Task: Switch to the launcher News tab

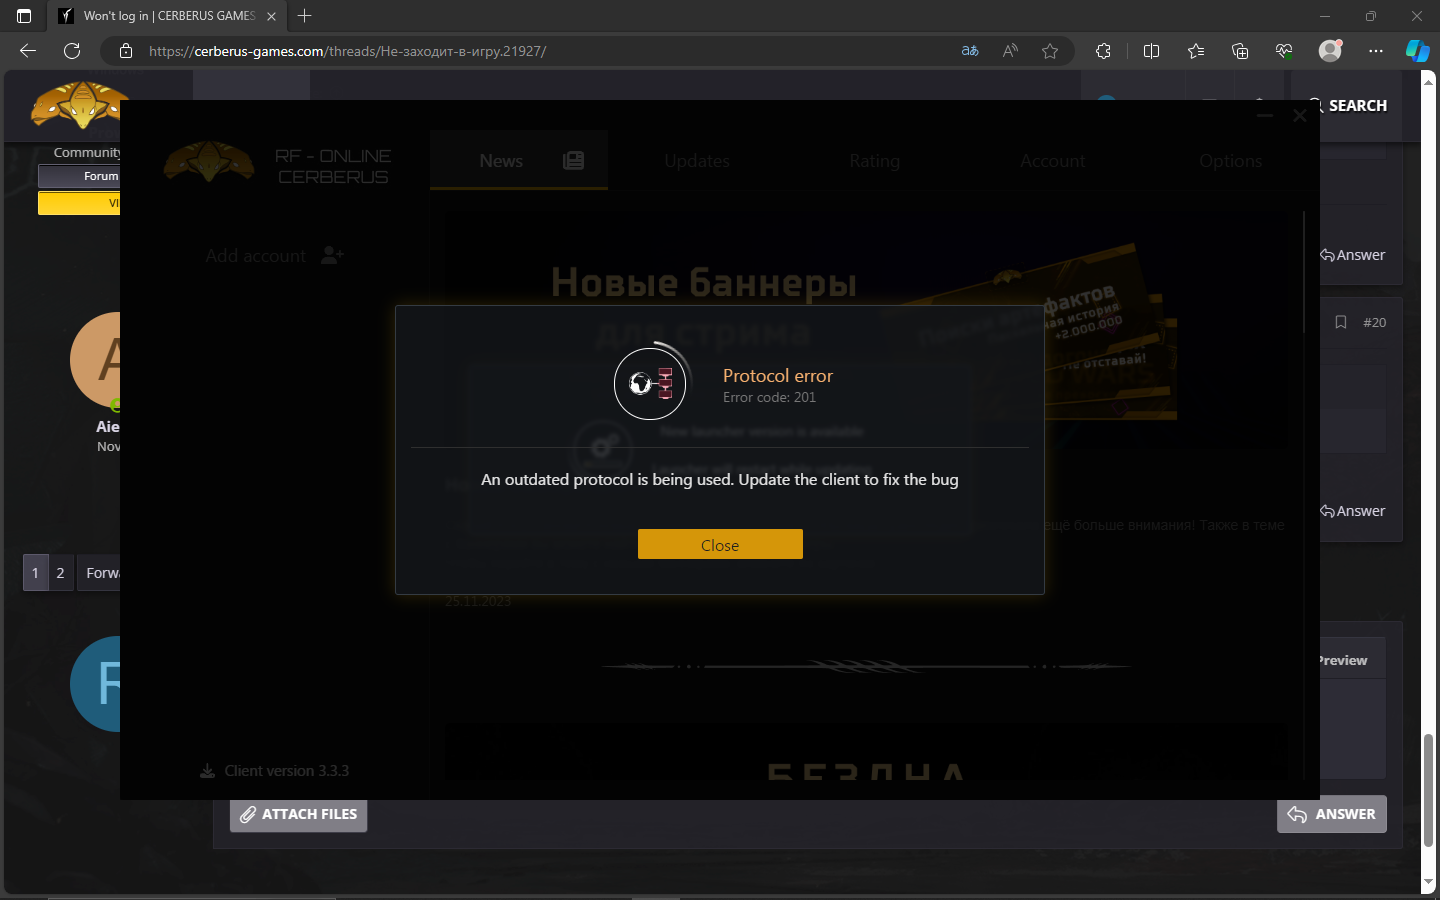Action: (519, 160)
